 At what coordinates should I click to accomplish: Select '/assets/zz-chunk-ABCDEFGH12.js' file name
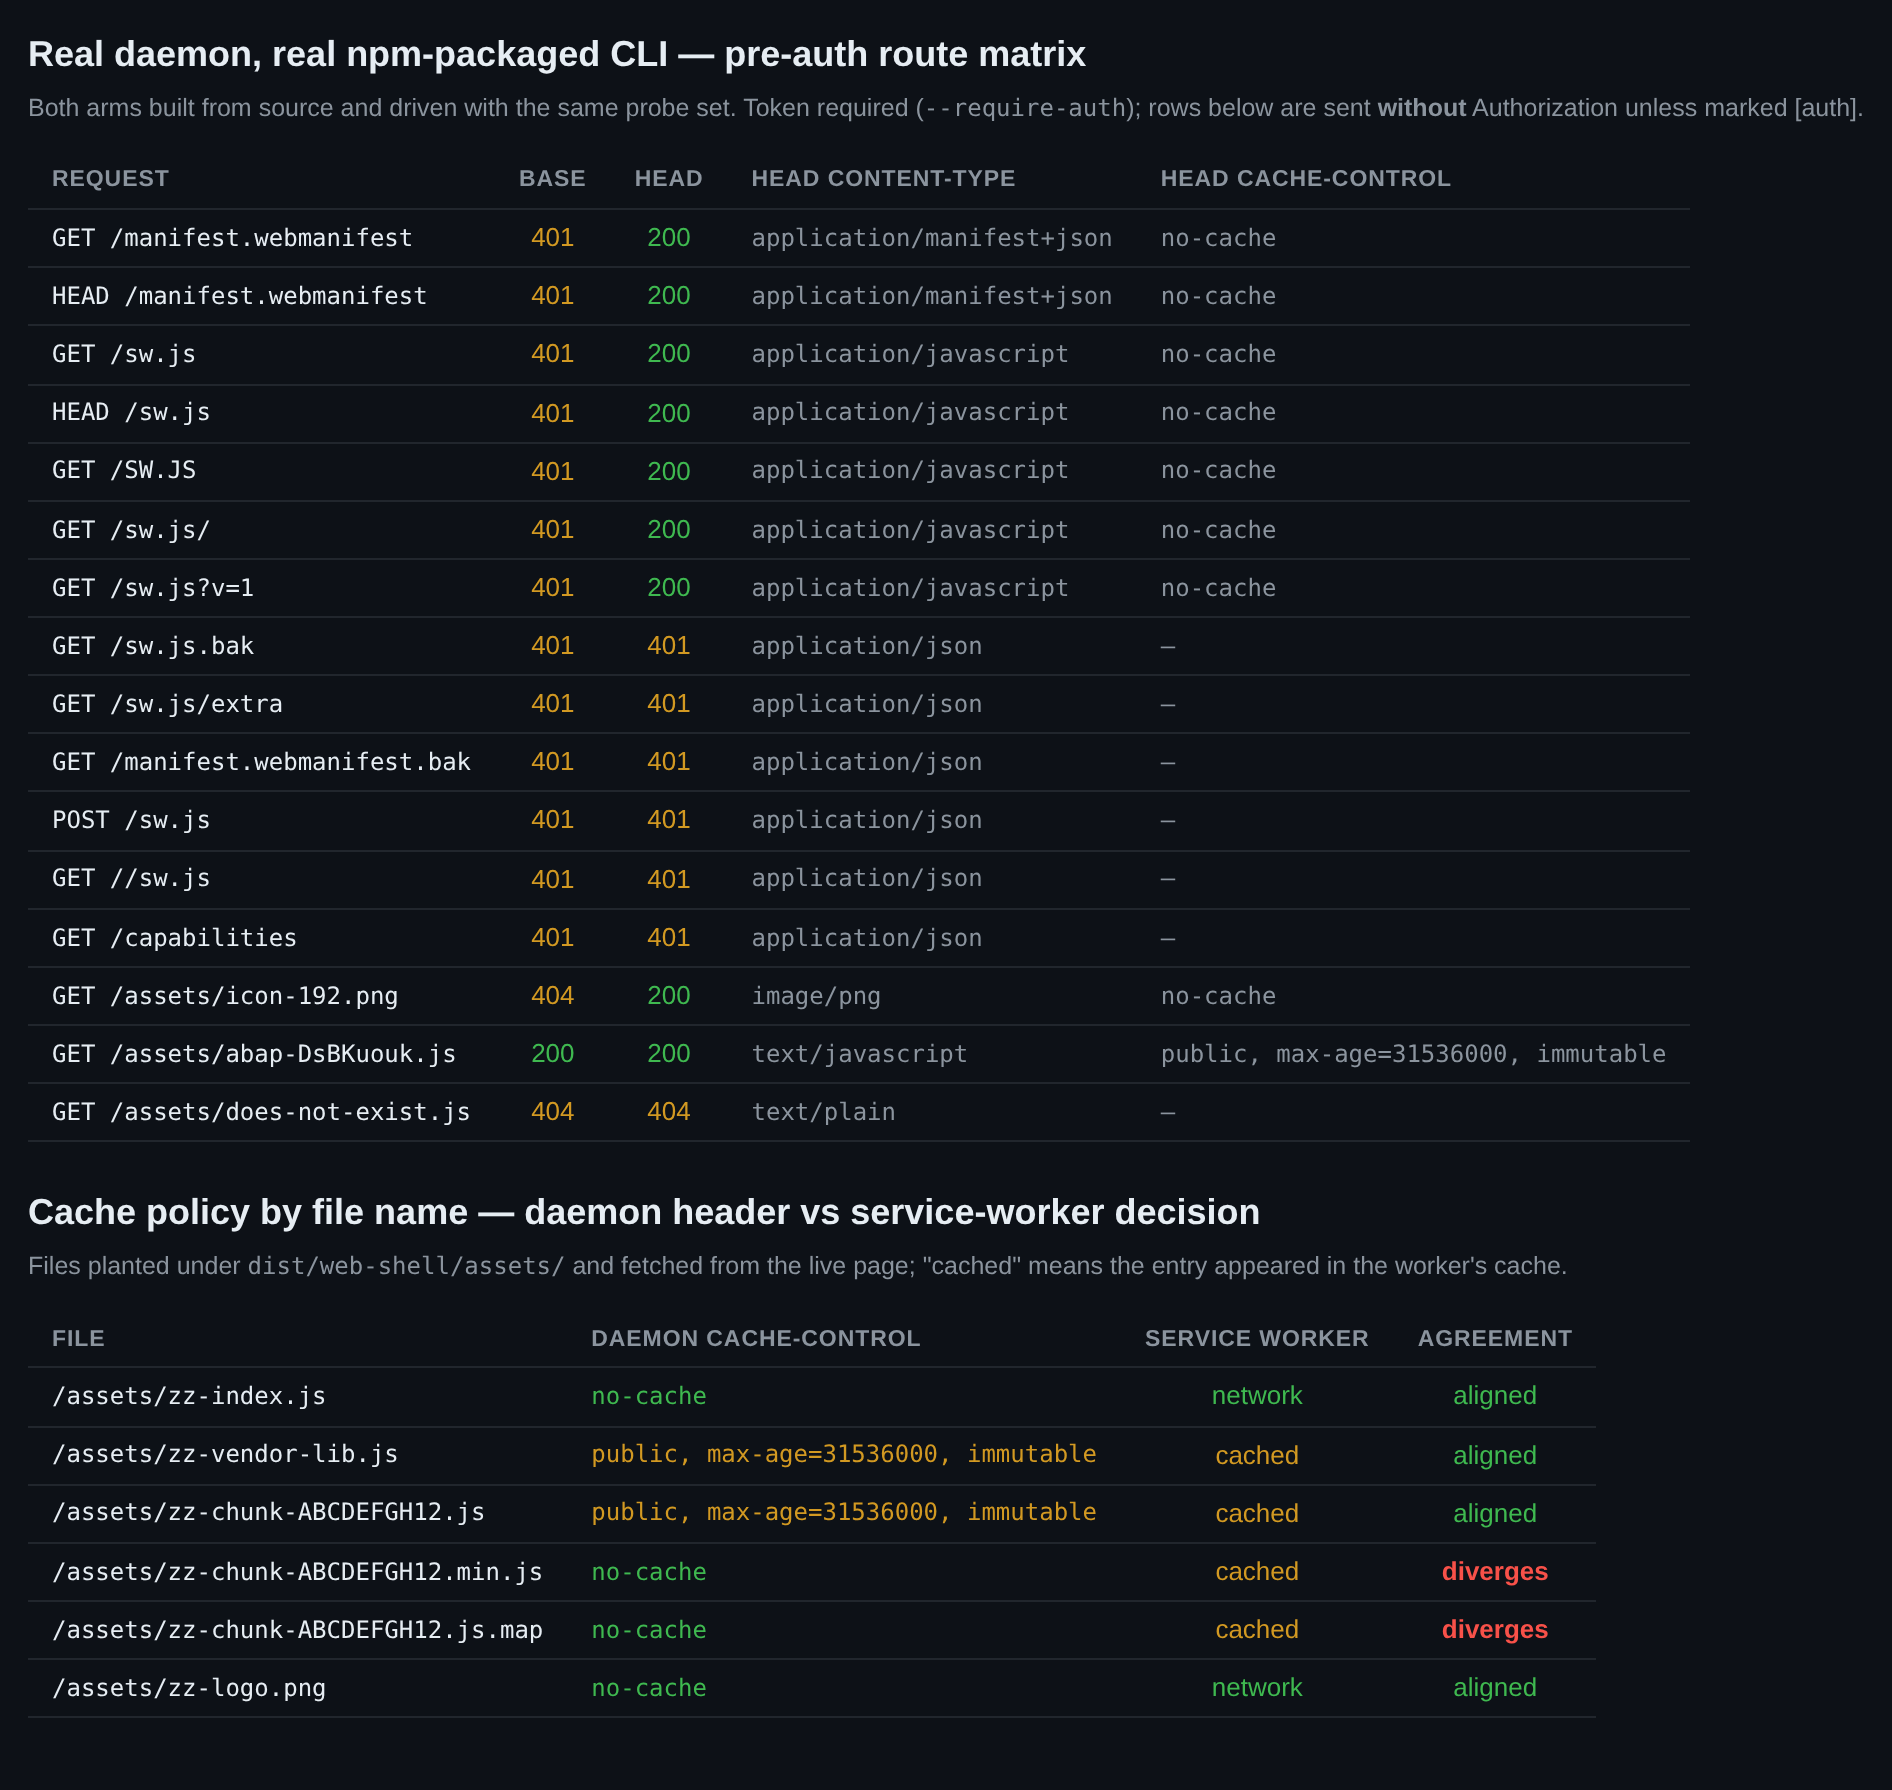point(268,1512)
